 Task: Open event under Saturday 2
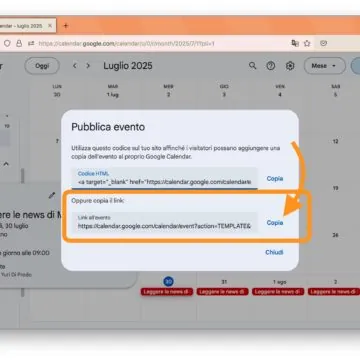[334, 292]
